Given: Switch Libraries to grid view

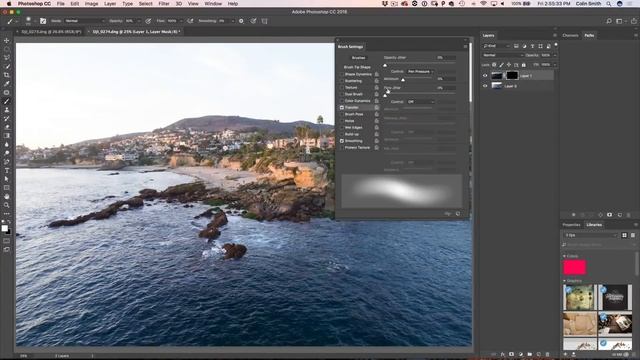Looking at the screenshot, I should point(624,235).
